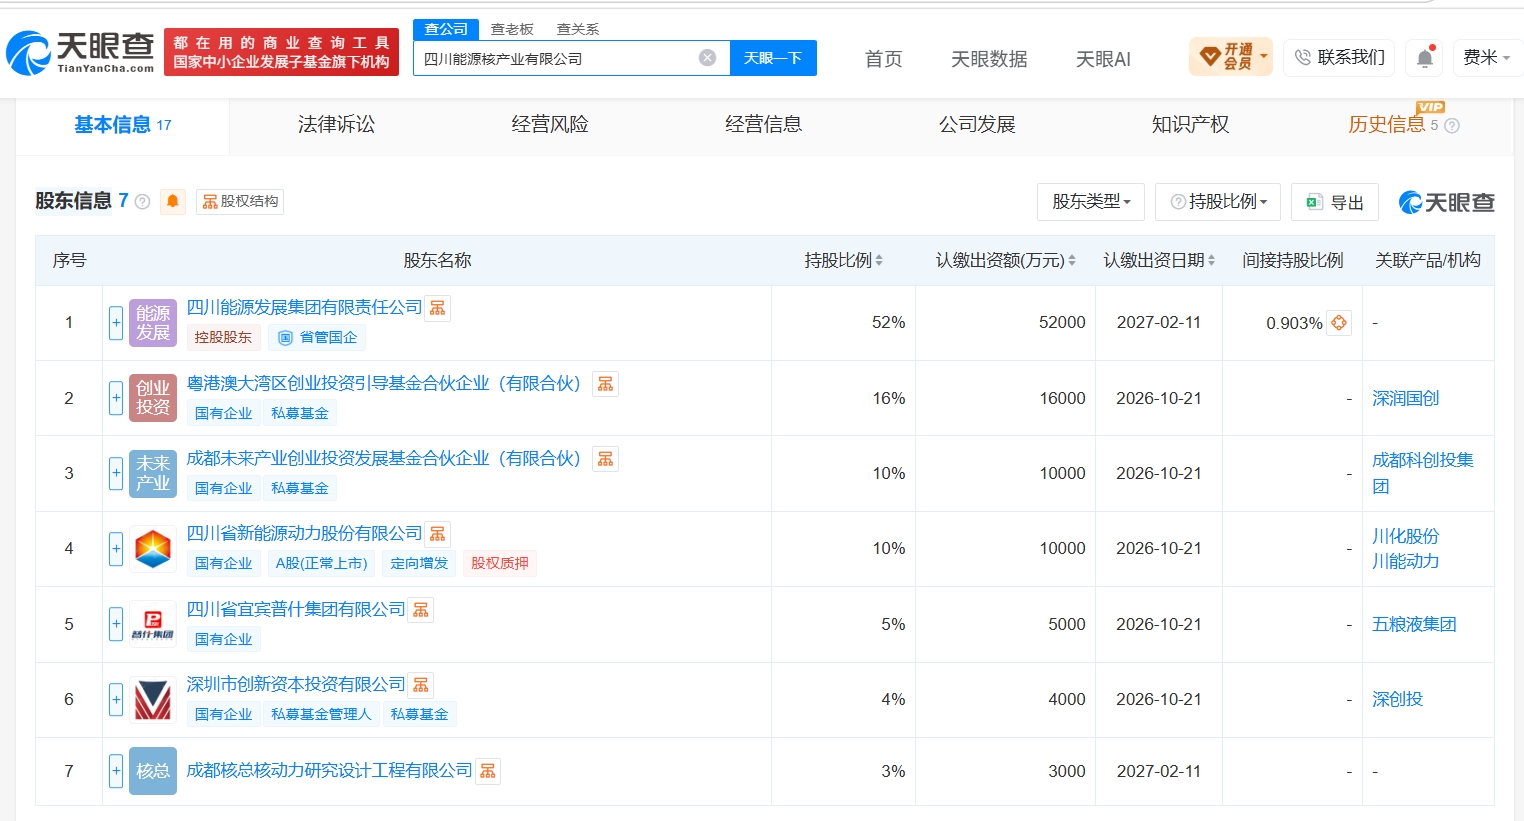Sort by 持股比例 column arrows

pyautogui.click(x=879, y=261)
